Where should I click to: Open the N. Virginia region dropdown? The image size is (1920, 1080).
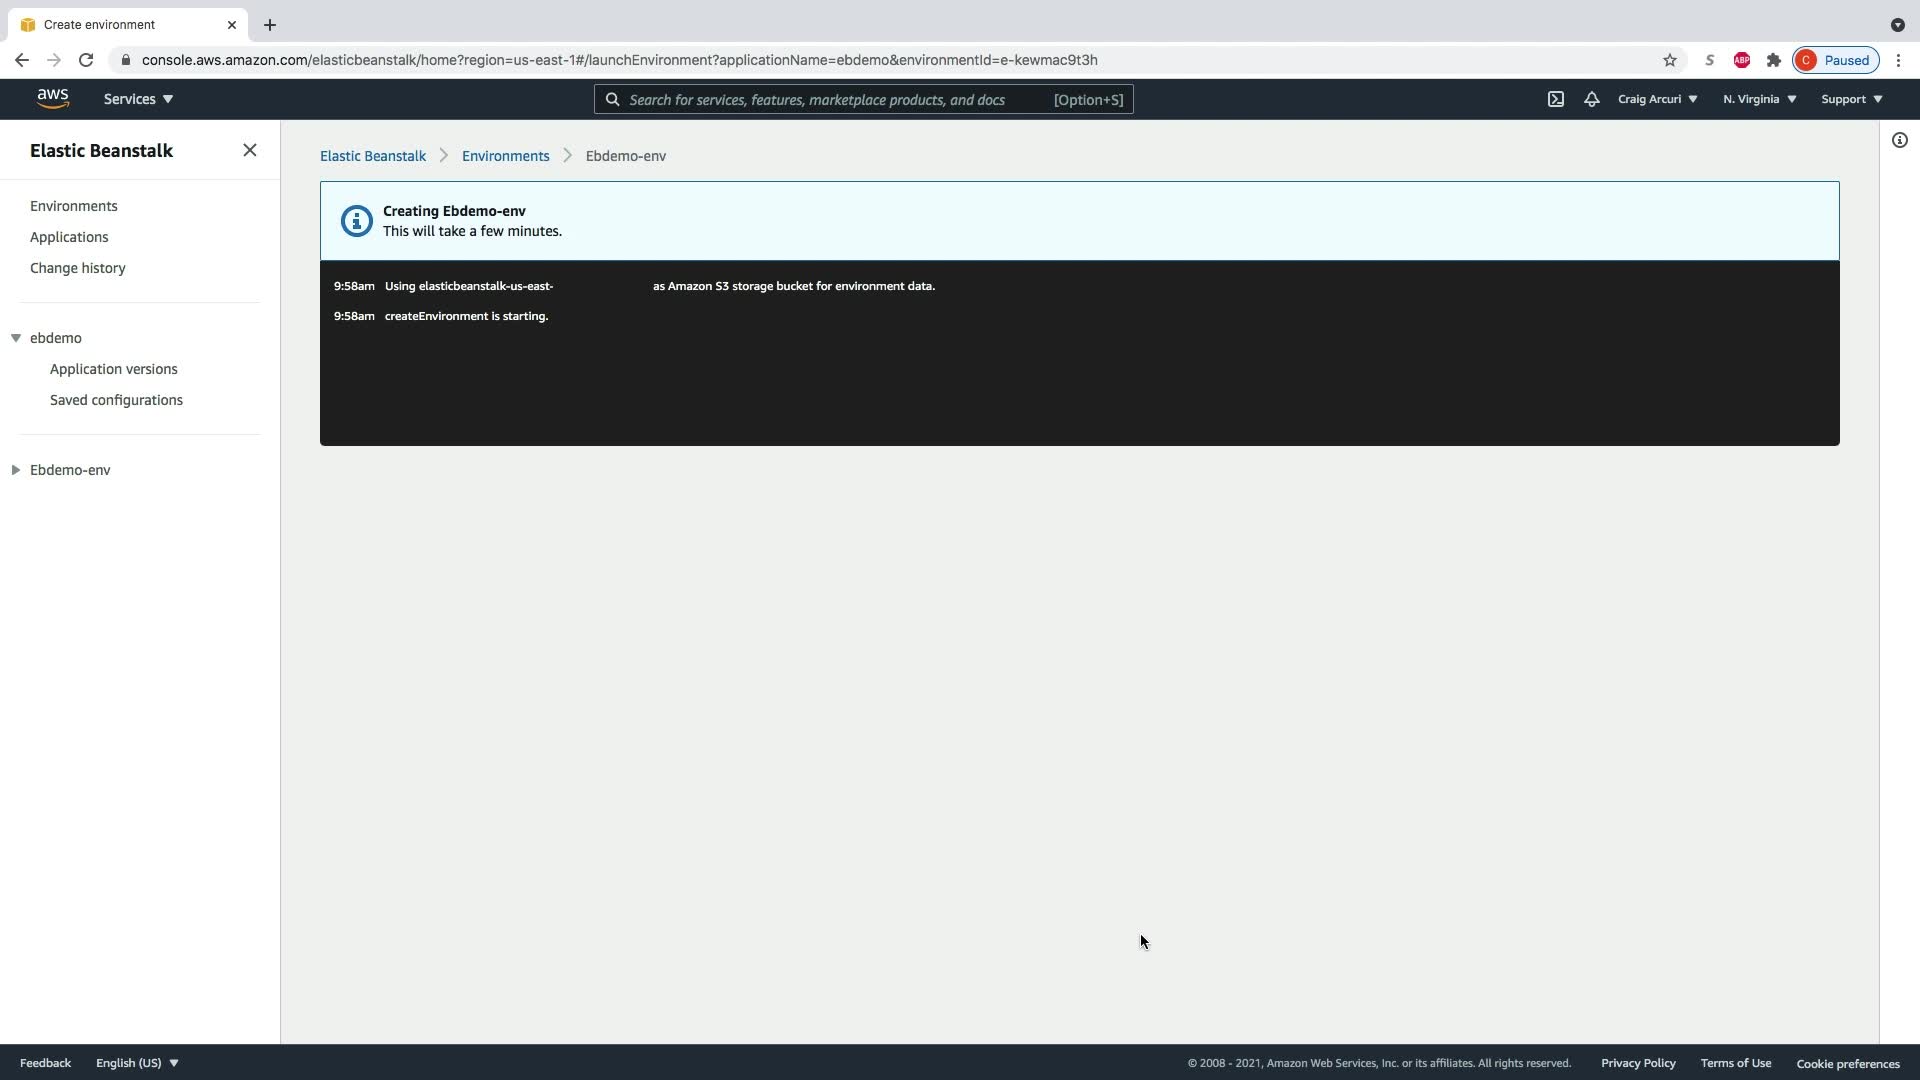[x=1759, y=99]
